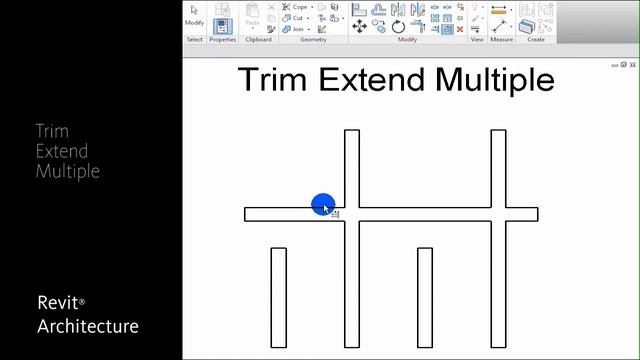Toggle the Properties palette button

click(222, 27)
